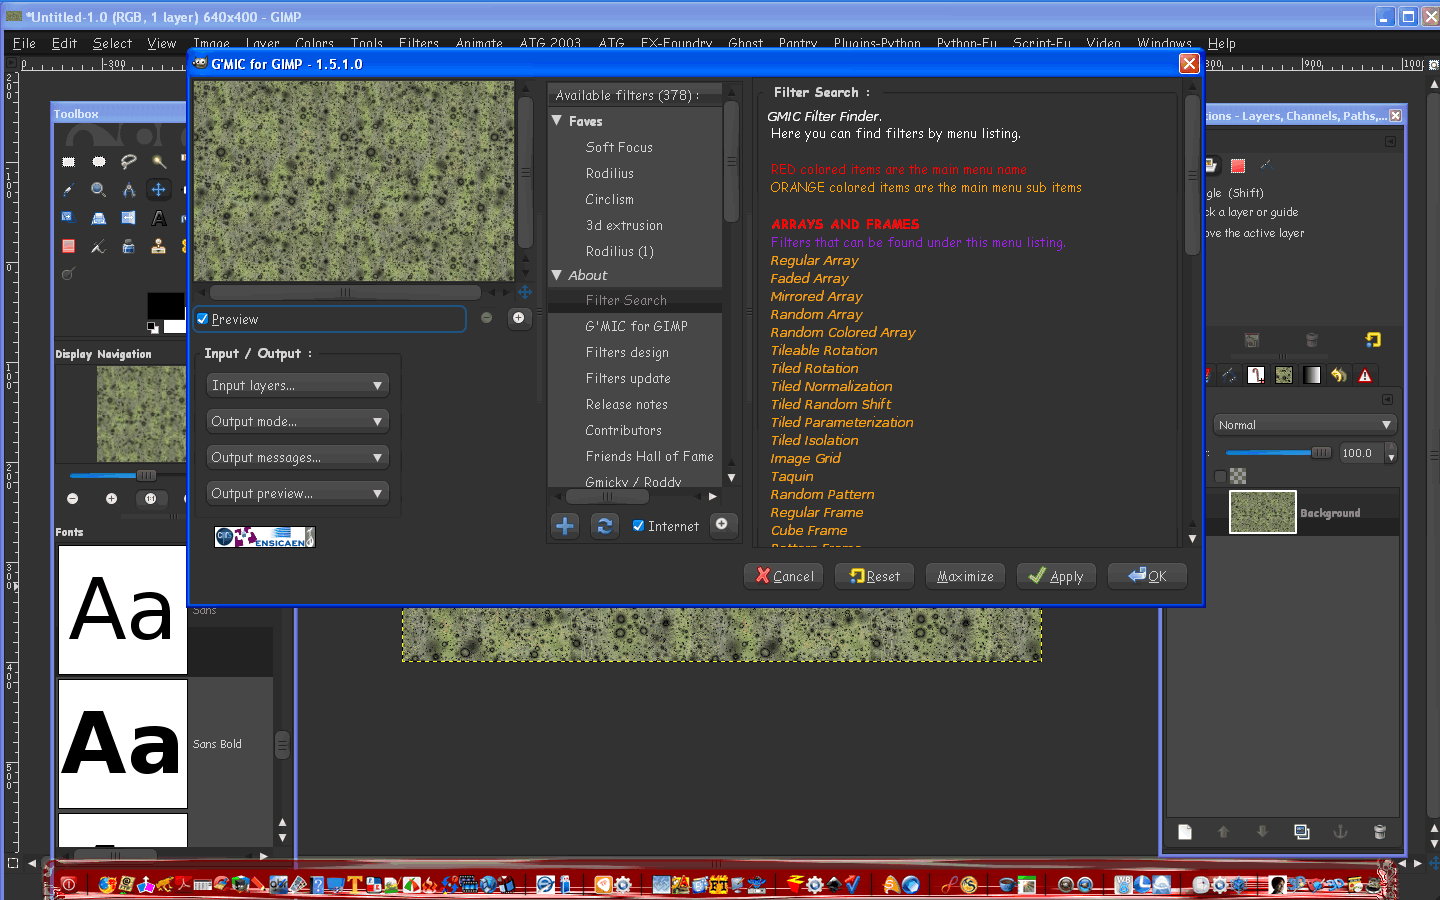
Task: Select the Free Select lasso tool
Action: point(128,161)
